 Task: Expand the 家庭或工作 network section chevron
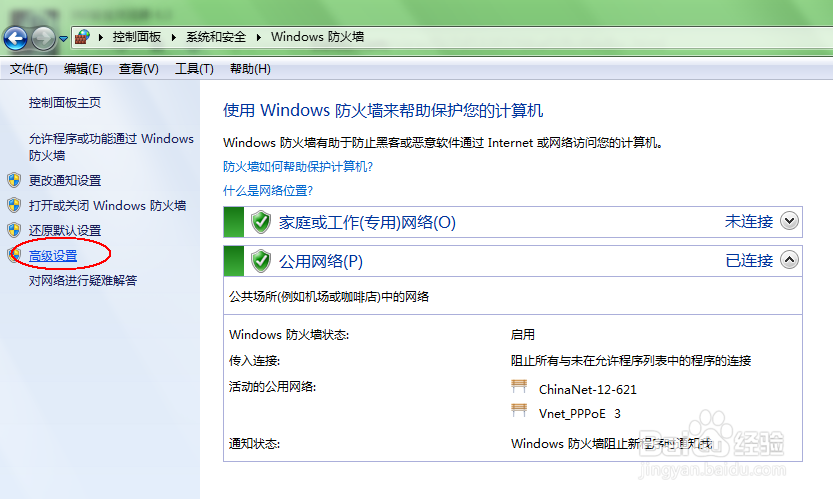[x=789, y=221]
